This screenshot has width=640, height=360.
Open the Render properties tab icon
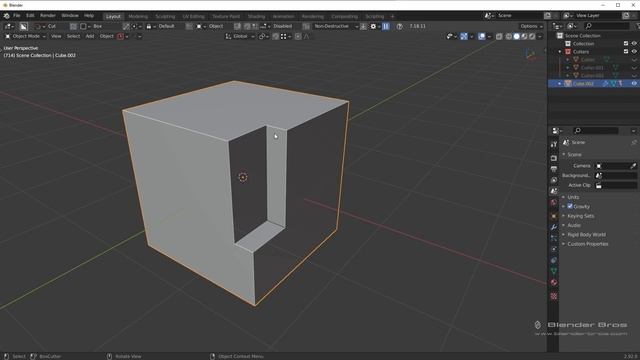pyautogui.click(x=554, y=158)
